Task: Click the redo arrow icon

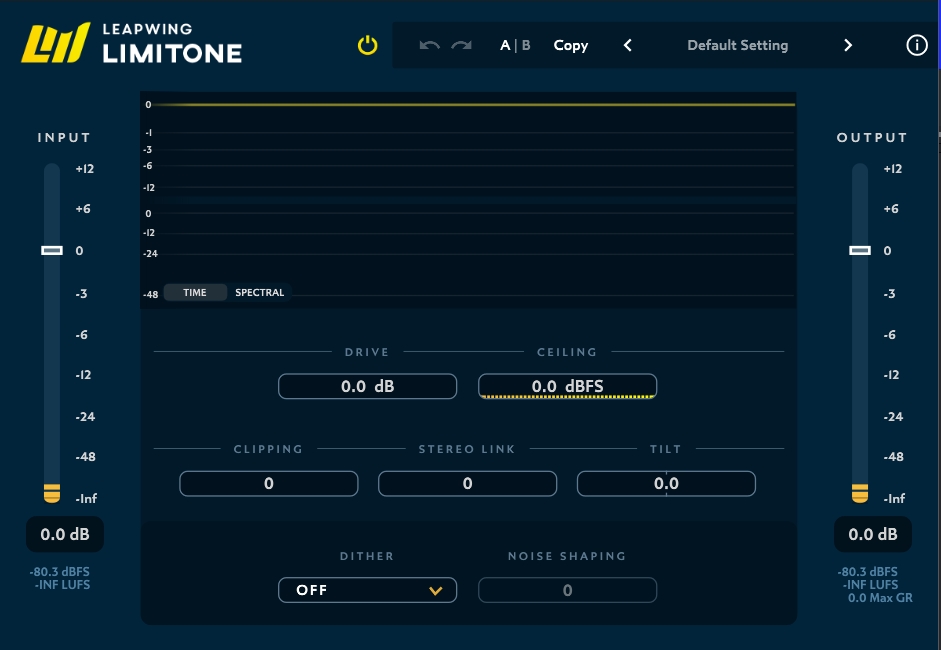Action: coord(461,45)
